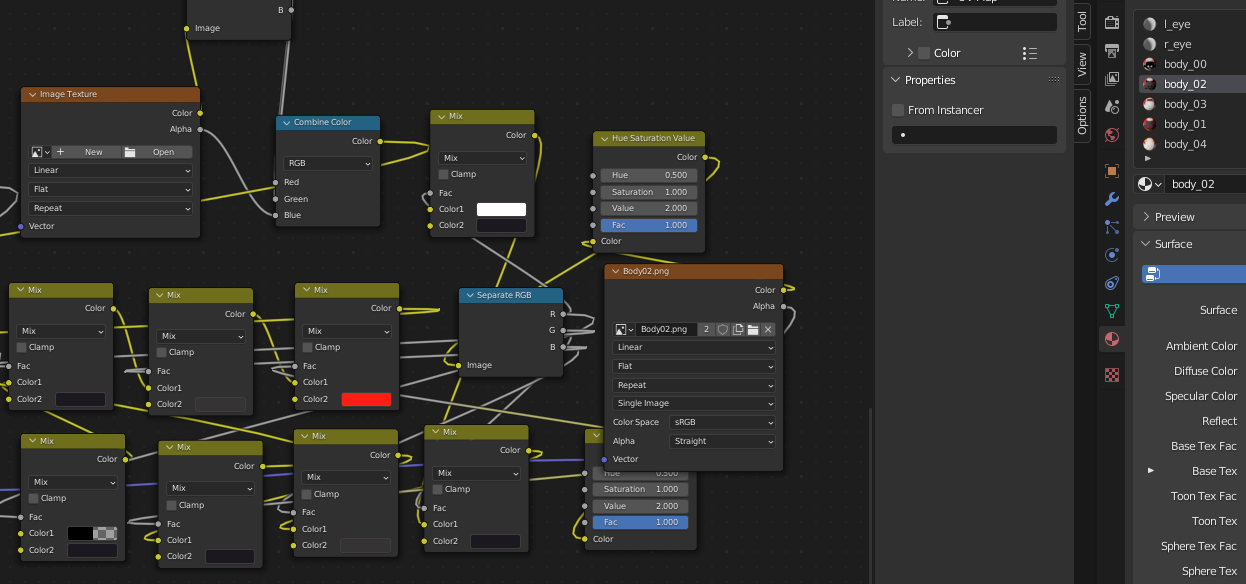The image size is (1246, 584).
Task: Open Linear interpolation dropdown on Image Texture node
Action: pyautogui.click(x=111, y=170)
